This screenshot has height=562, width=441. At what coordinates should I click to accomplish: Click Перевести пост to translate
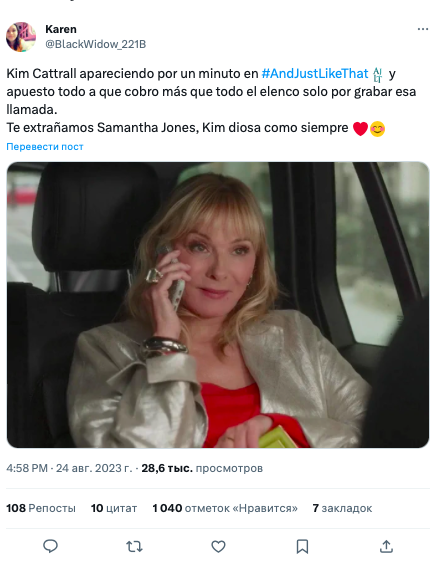point(45,147)
